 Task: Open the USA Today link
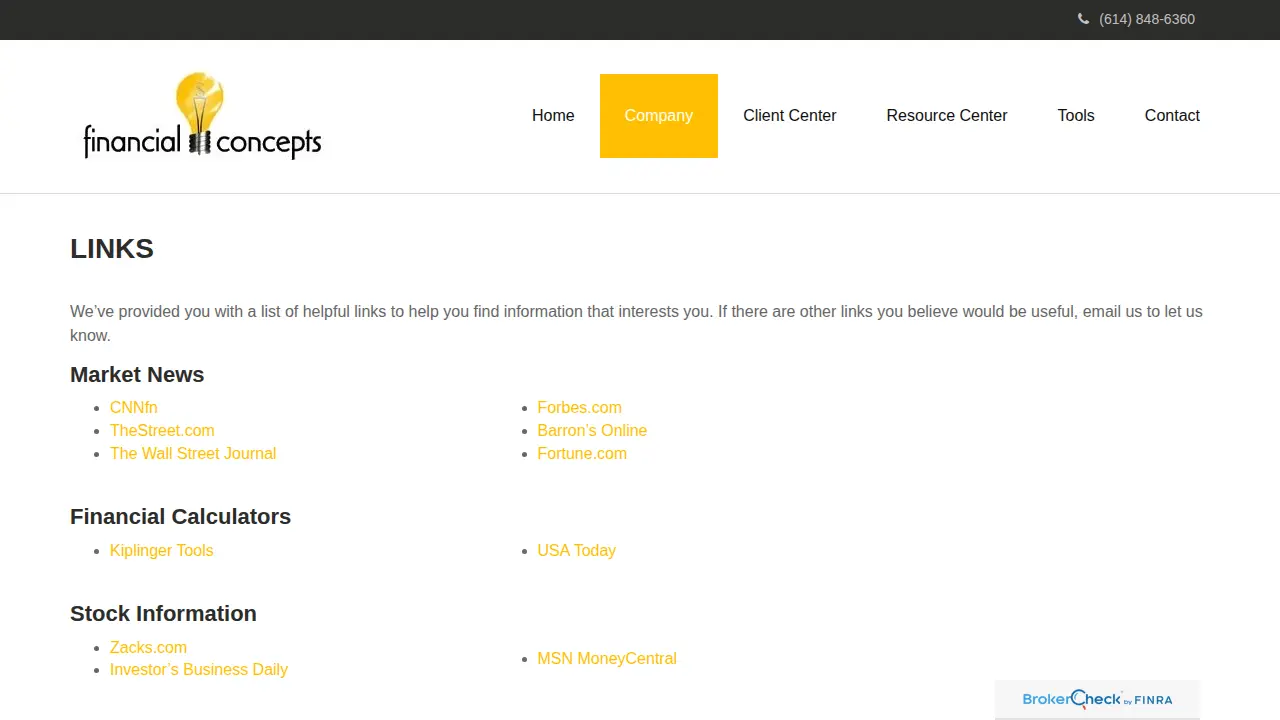click(x=576, y=551)
